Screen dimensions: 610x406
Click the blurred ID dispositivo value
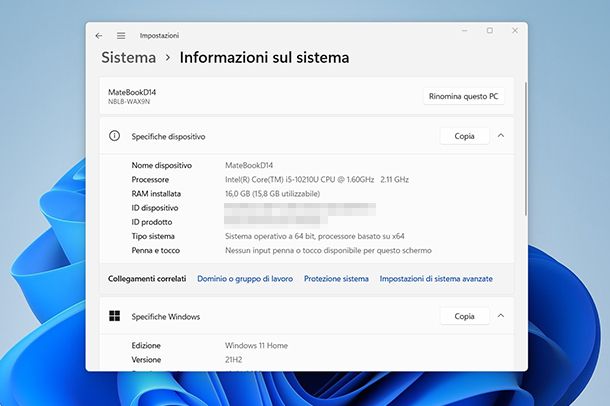(x=300, y=209)
